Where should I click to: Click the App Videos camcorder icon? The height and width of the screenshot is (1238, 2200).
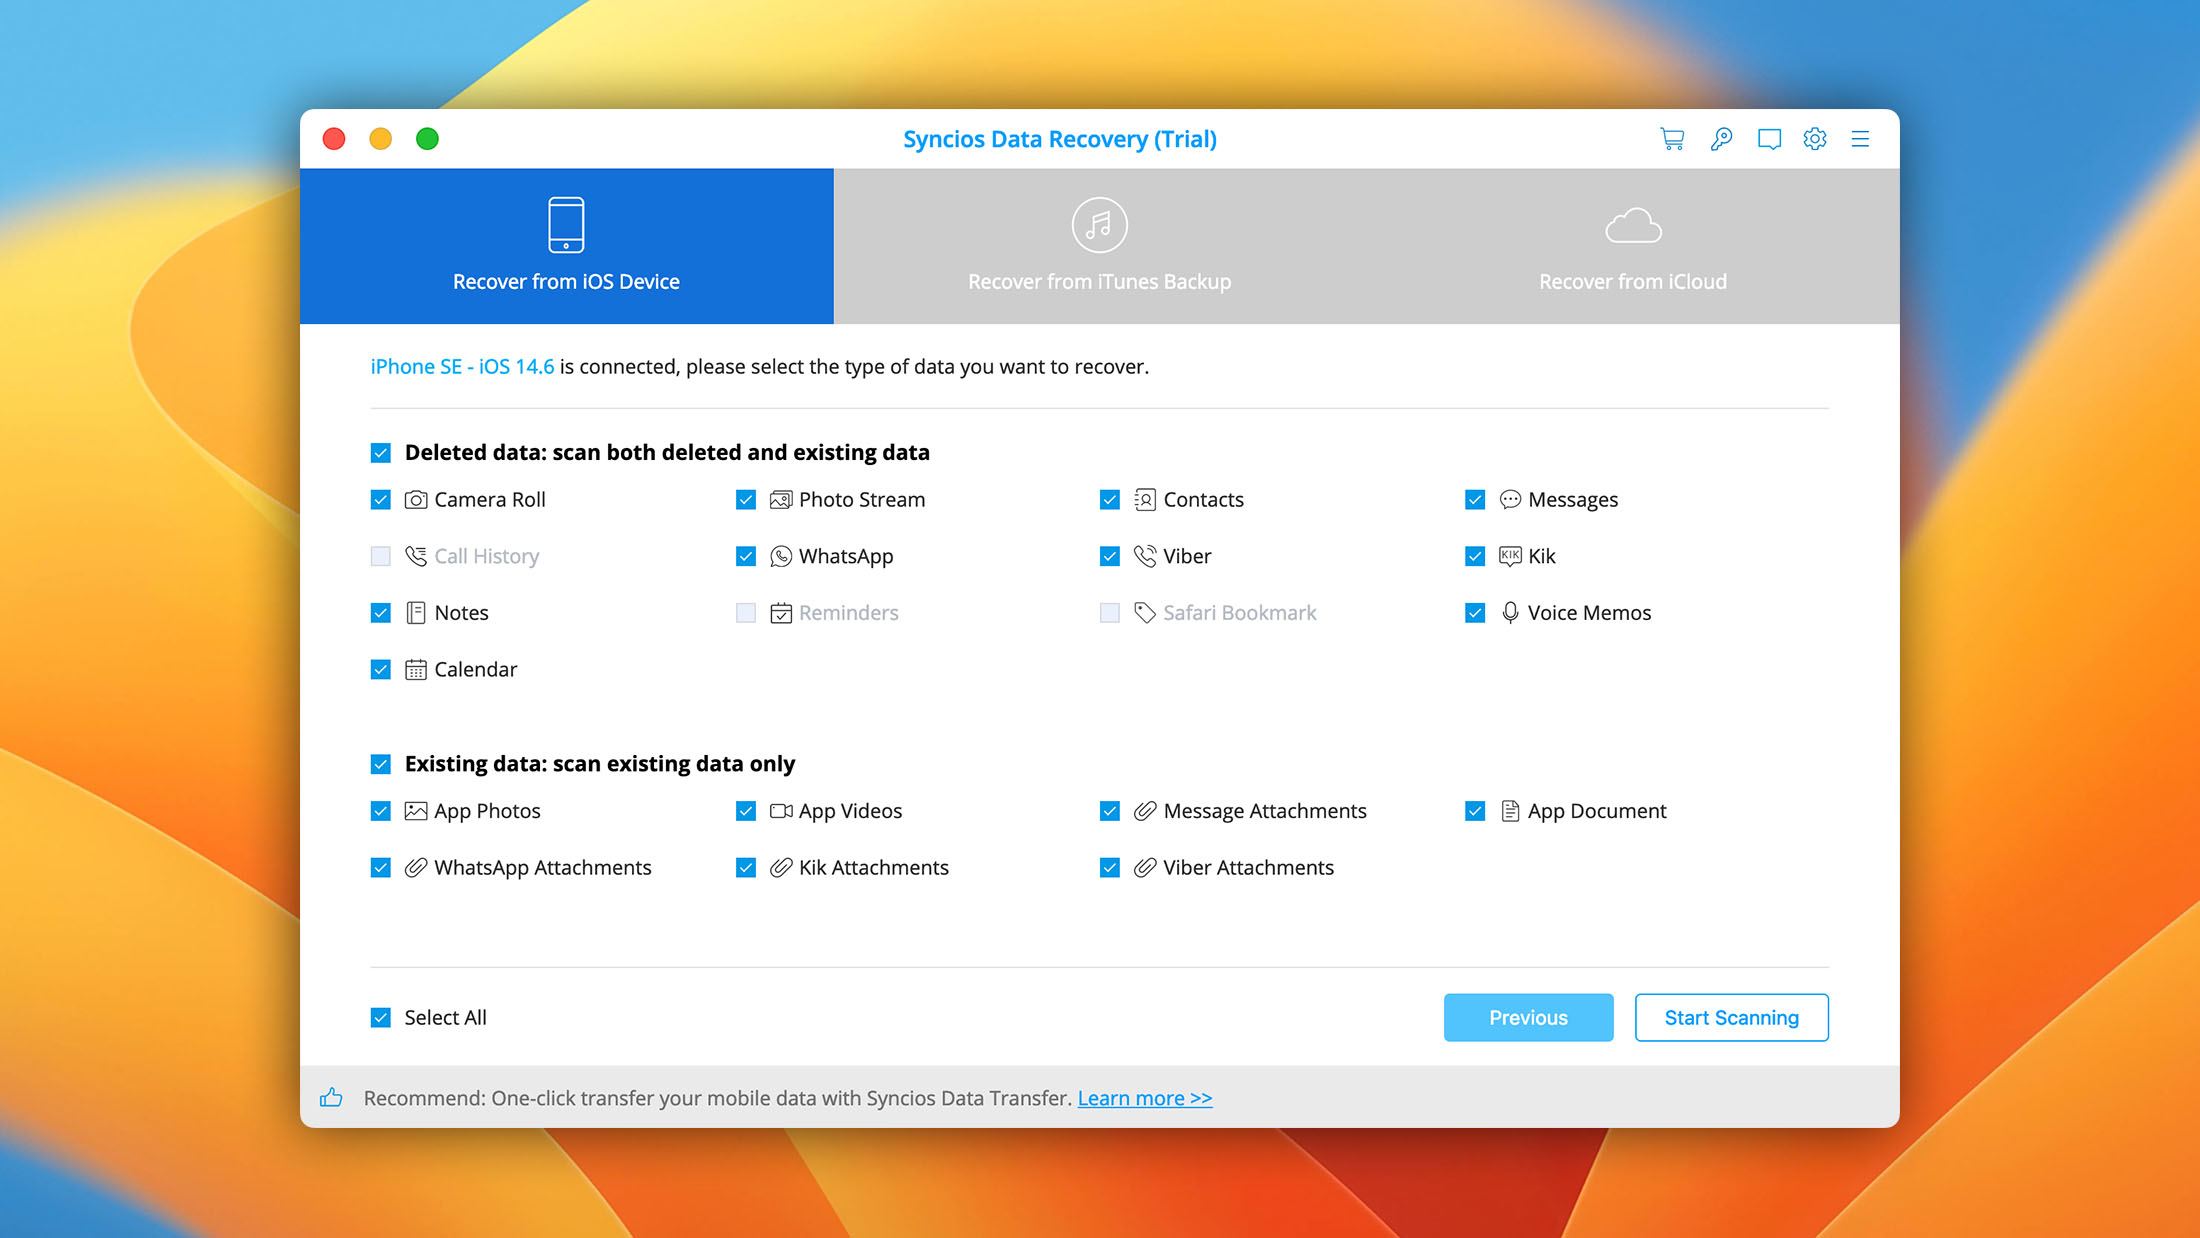click(x=781, y=811)
